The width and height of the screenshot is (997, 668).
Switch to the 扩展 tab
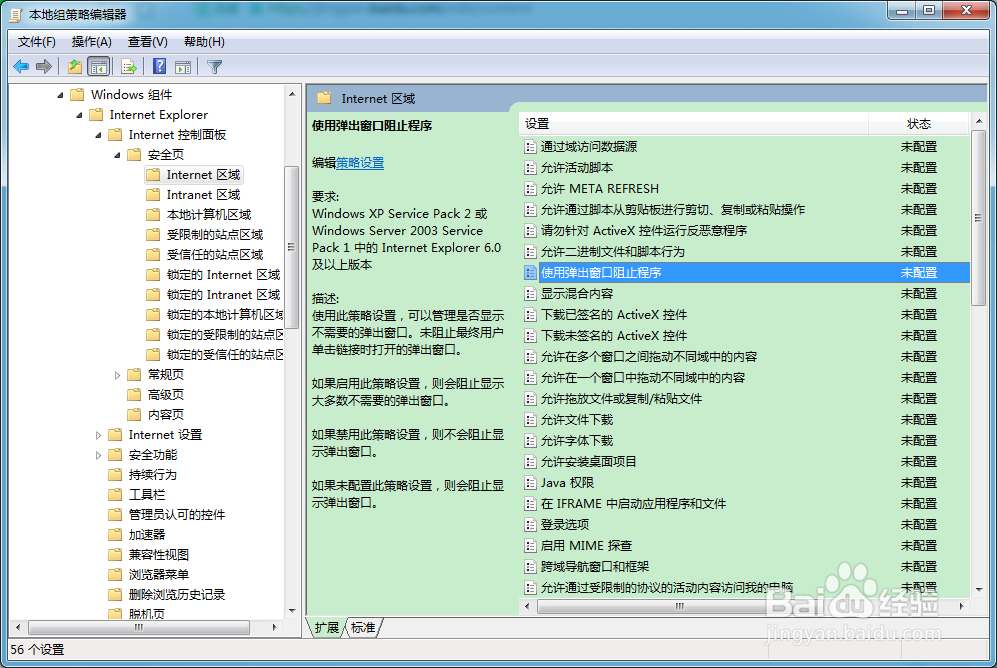pos(326,628)
